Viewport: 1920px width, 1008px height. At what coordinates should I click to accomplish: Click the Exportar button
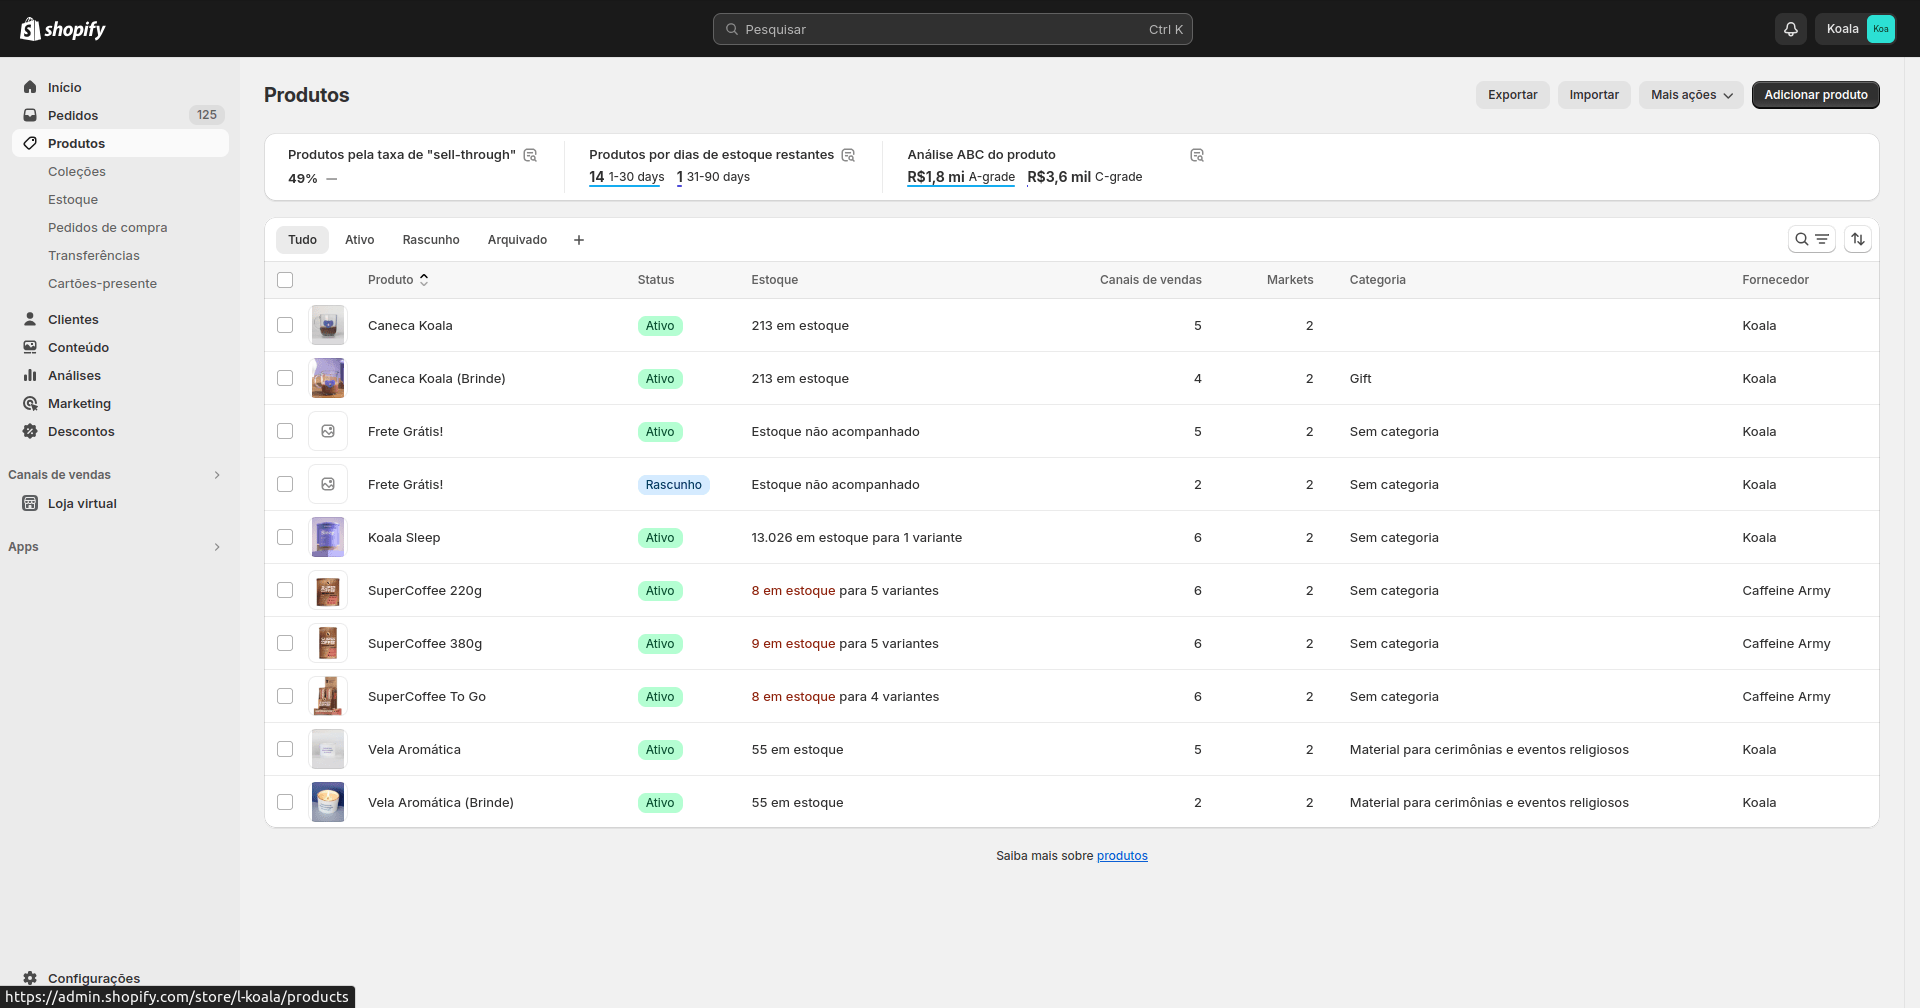coord(1513,95)
